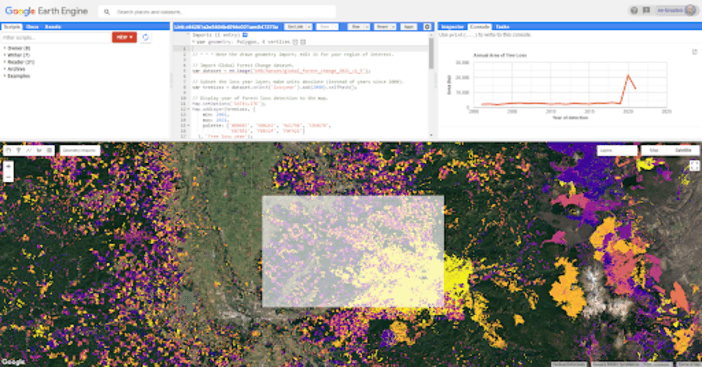Click the Run button
Viewport: 702px width, 367px height.
pos(356,27)
